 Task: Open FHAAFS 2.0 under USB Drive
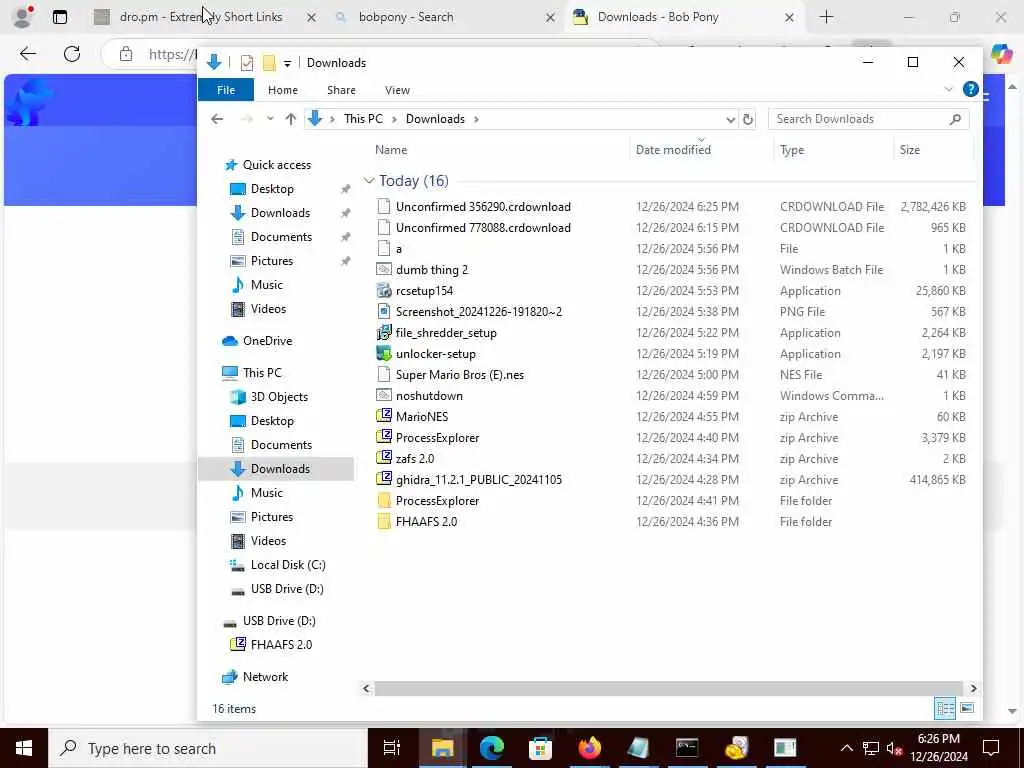tap(281, 645)
